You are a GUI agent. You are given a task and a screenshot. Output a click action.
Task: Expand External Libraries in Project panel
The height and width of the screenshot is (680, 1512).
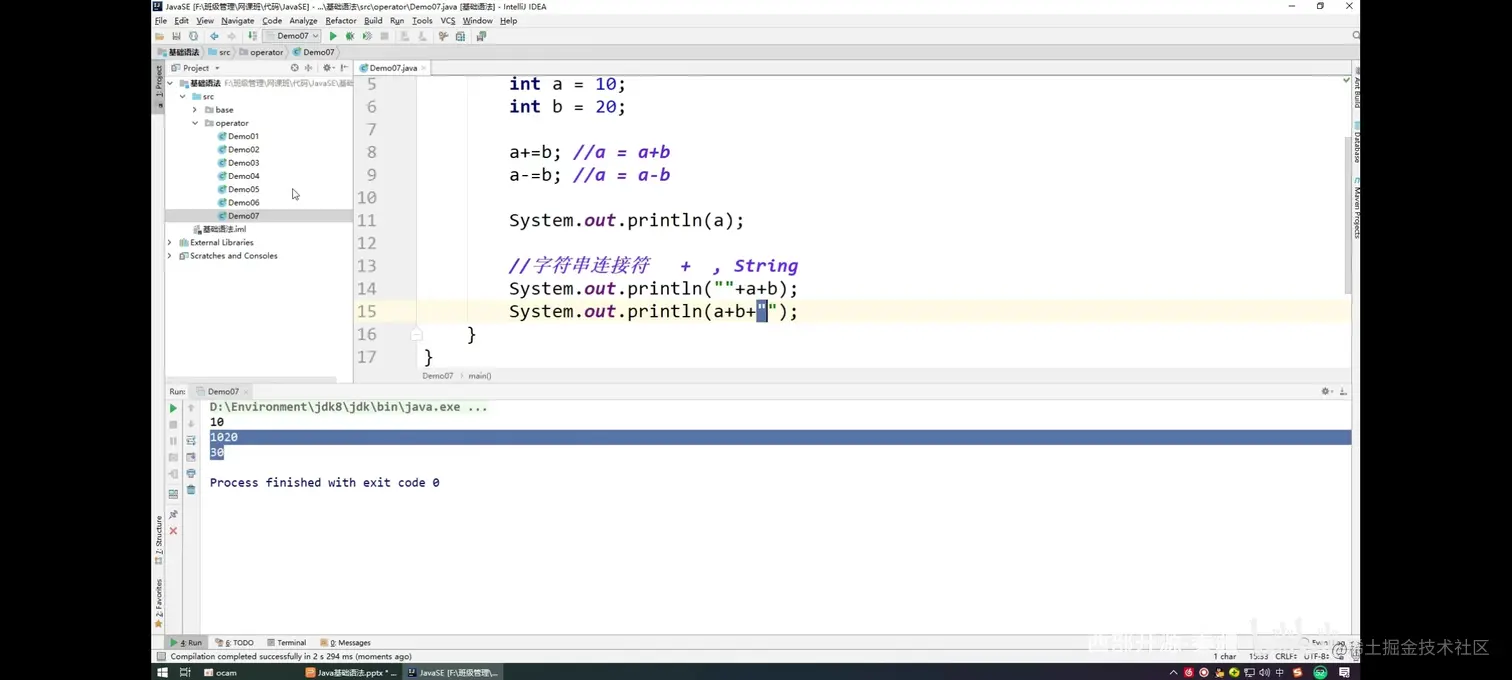pos(170,242)
